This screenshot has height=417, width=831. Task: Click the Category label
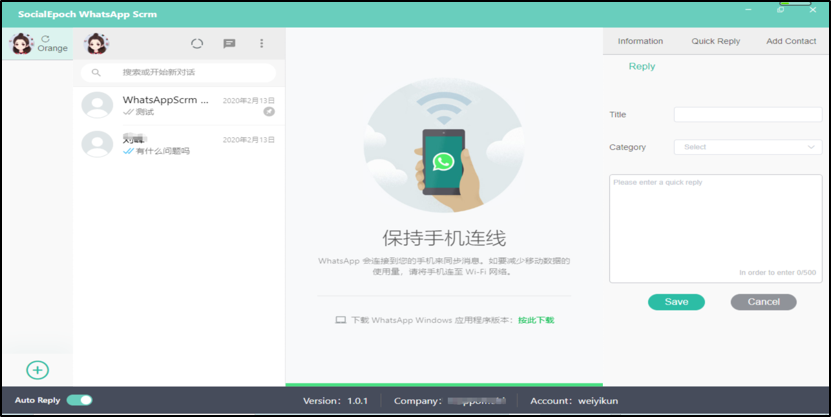627,147
